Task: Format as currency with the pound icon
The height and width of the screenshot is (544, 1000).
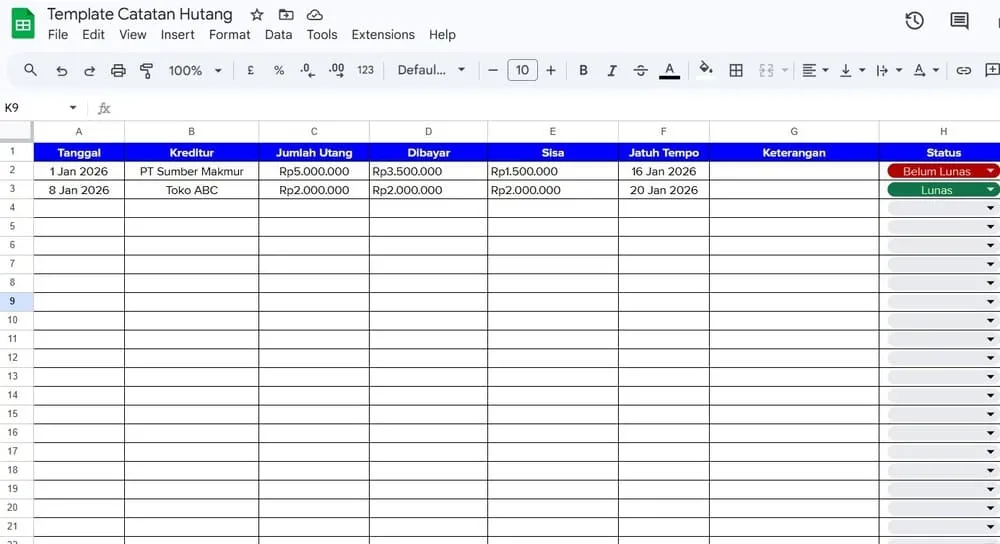Action: click(250, 70)
